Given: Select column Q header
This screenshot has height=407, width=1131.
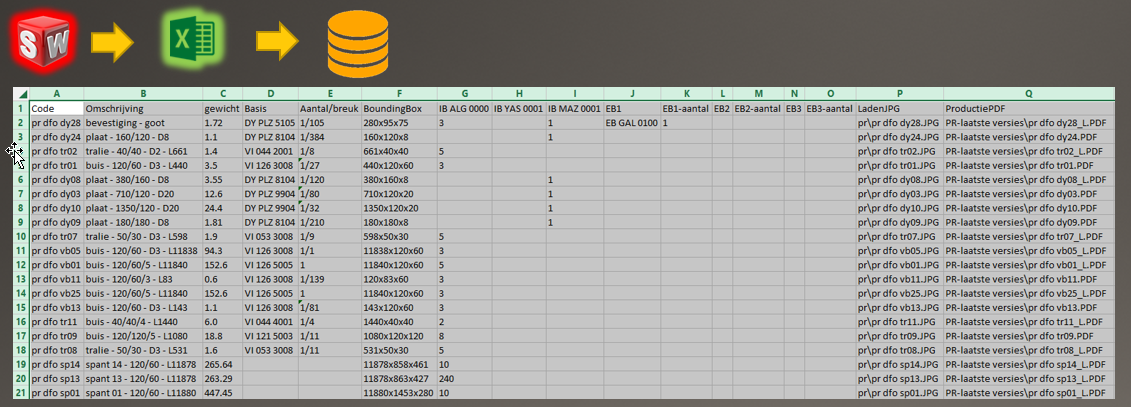Looking at the screenshot, I should coord(1030,94).
